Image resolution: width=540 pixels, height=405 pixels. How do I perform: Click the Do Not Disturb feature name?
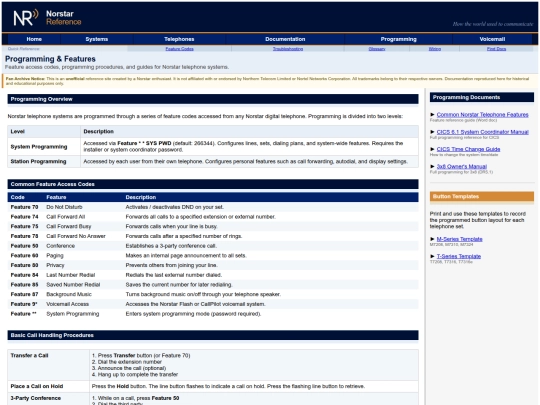64,207
